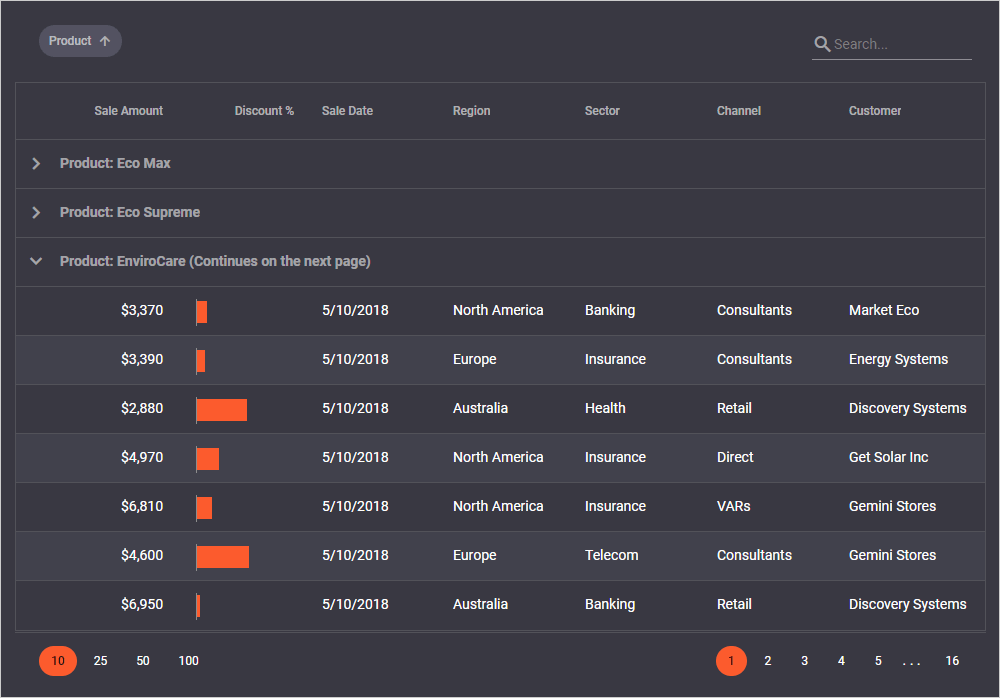Sort by Region column header
The height and width of the screenshot is (698, 1000).
click(471, 111)
